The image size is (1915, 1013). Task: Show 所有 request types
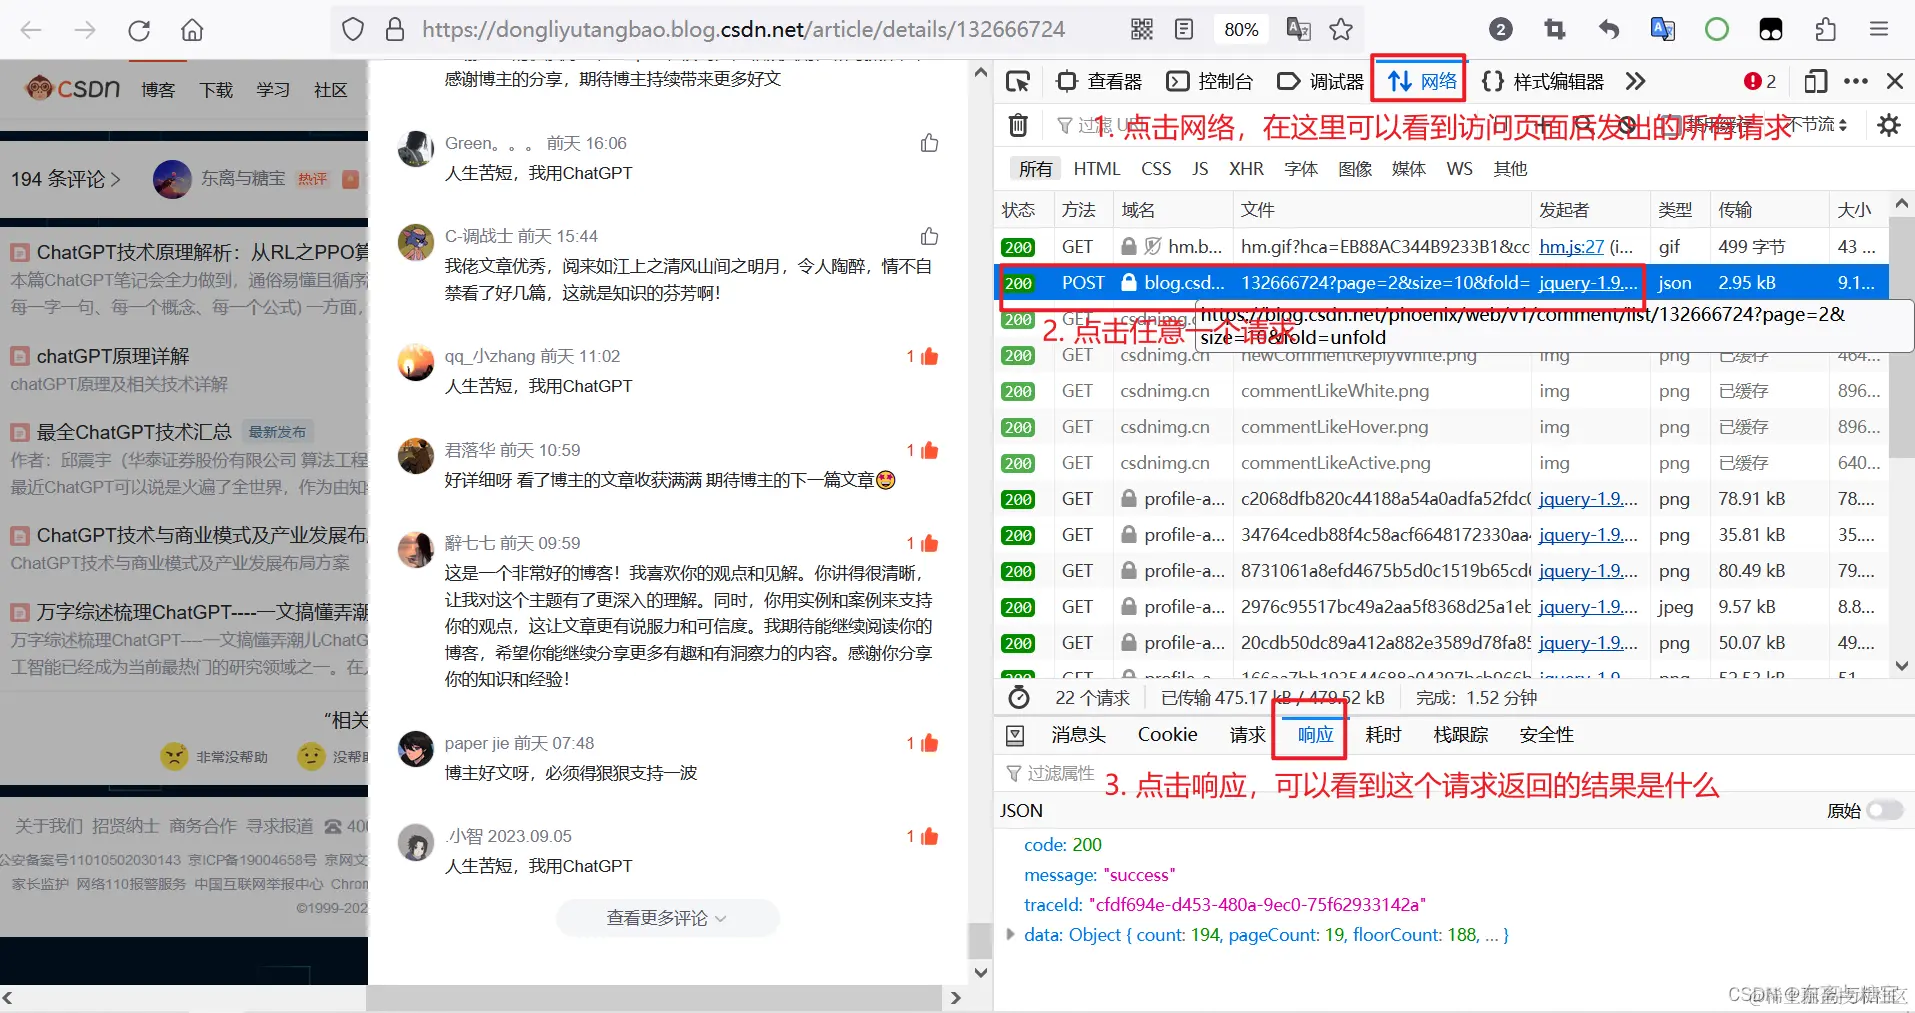(1036, 169)
